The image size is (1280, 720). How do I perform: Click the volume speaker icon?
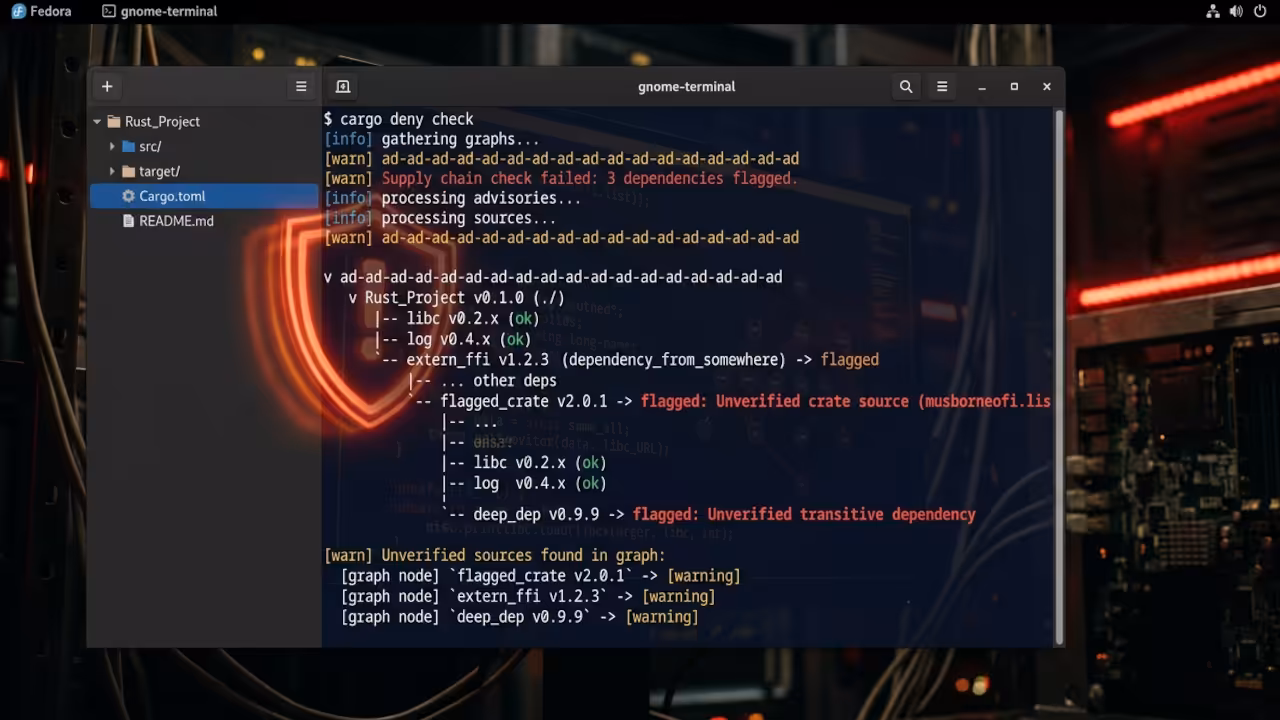pos(1236,11)
